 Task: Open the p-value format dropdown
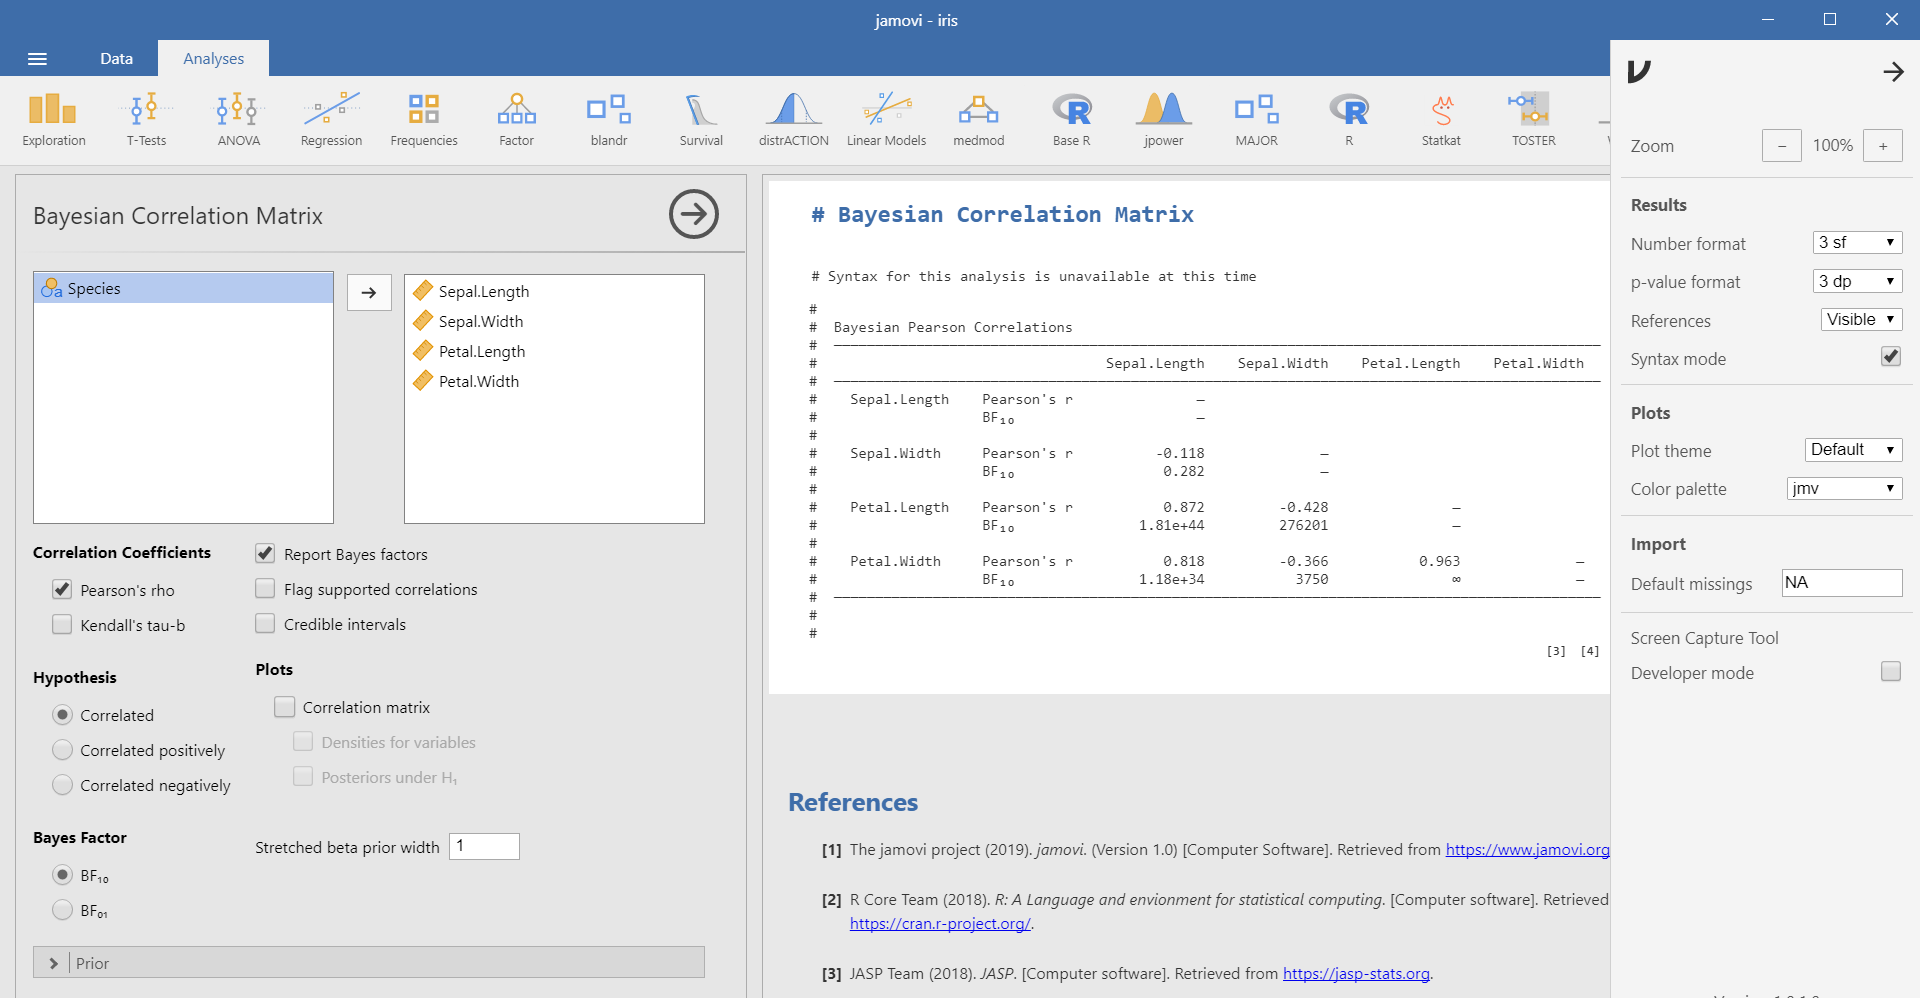point(1857,281)
